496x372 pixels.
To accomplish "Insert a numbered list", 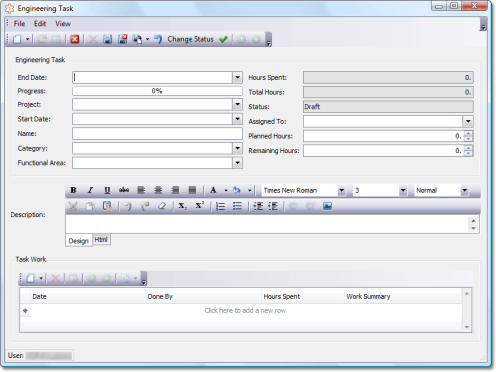I will click(x=220, y=206).
